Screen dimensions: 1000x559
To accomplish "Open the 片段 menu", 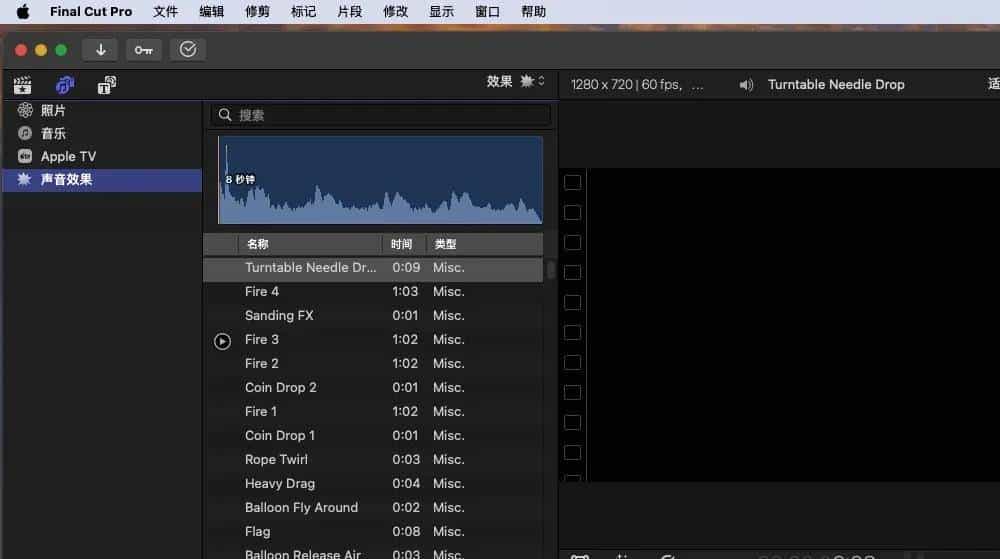I will (349, 11).
